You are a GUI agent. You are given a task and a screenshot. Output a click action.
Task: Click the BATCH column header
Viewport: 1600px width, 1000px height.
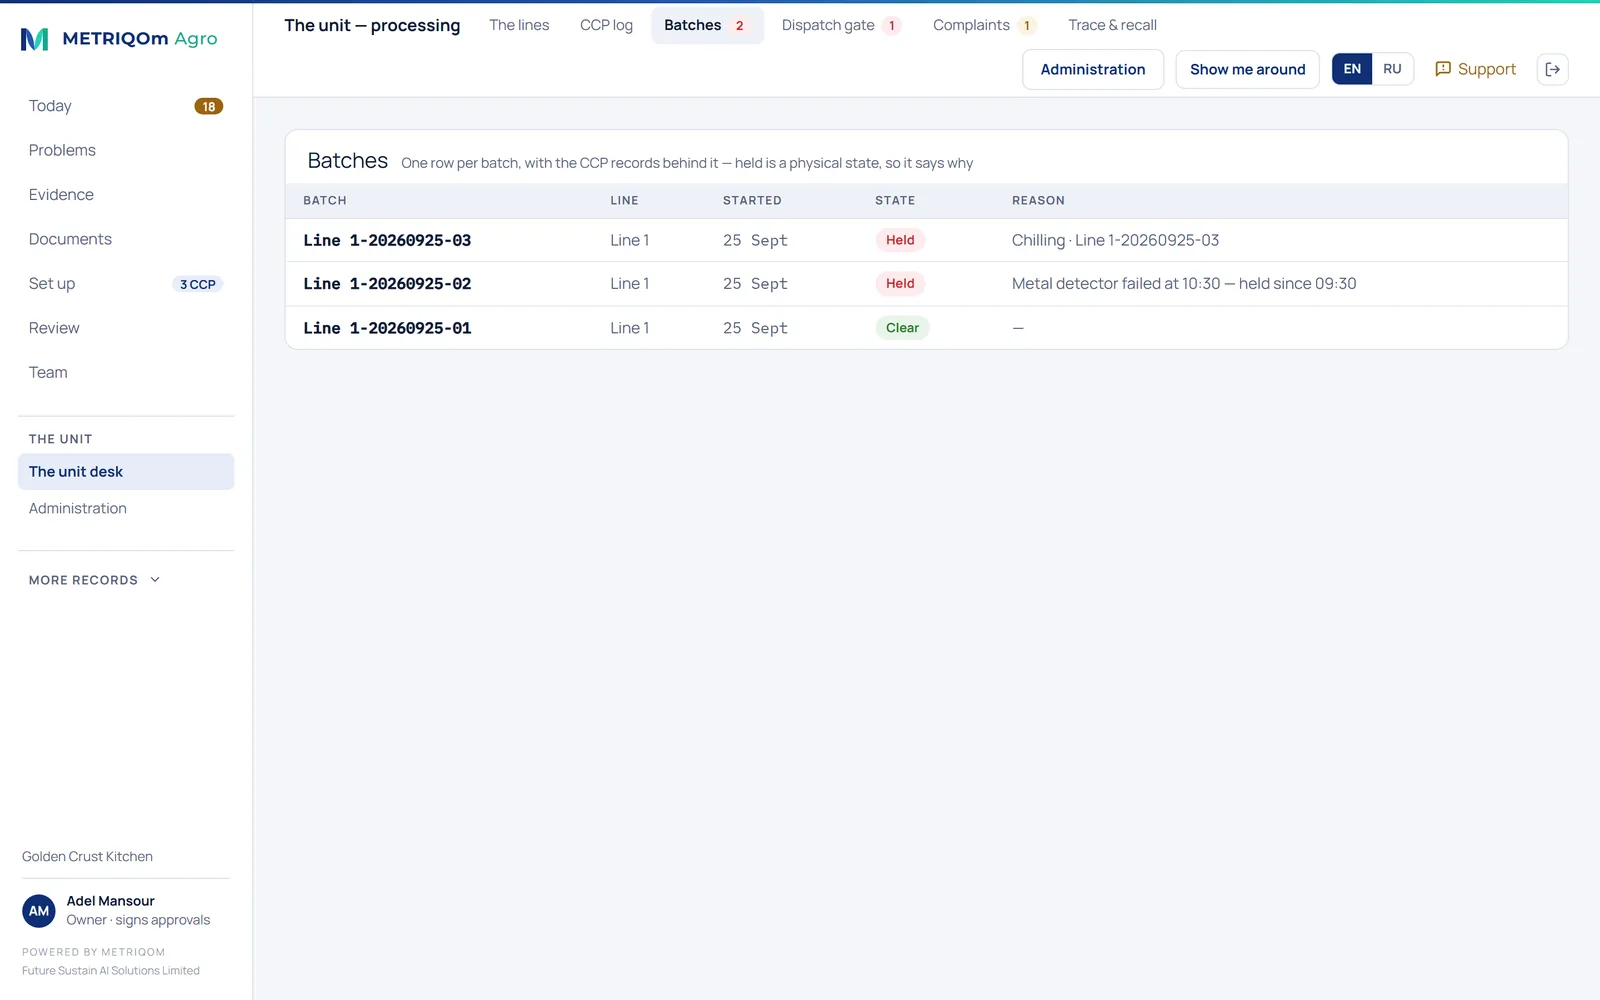325,200
